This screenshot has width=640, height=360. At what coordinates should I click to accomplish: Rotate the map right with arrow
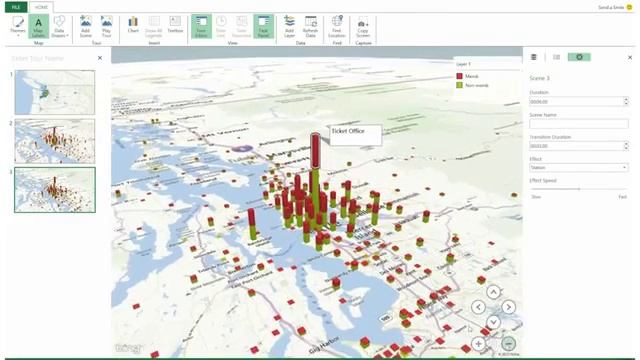[508, 307]
